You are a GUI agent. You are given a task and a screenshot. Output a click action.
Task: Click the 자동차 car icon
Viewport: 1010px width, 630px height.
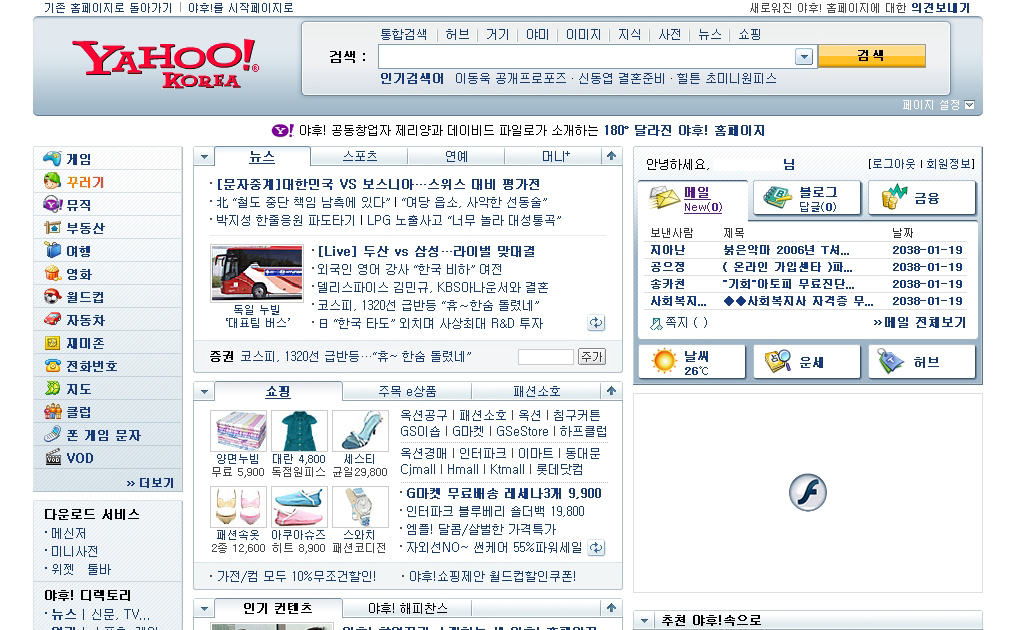pos(52,320)
